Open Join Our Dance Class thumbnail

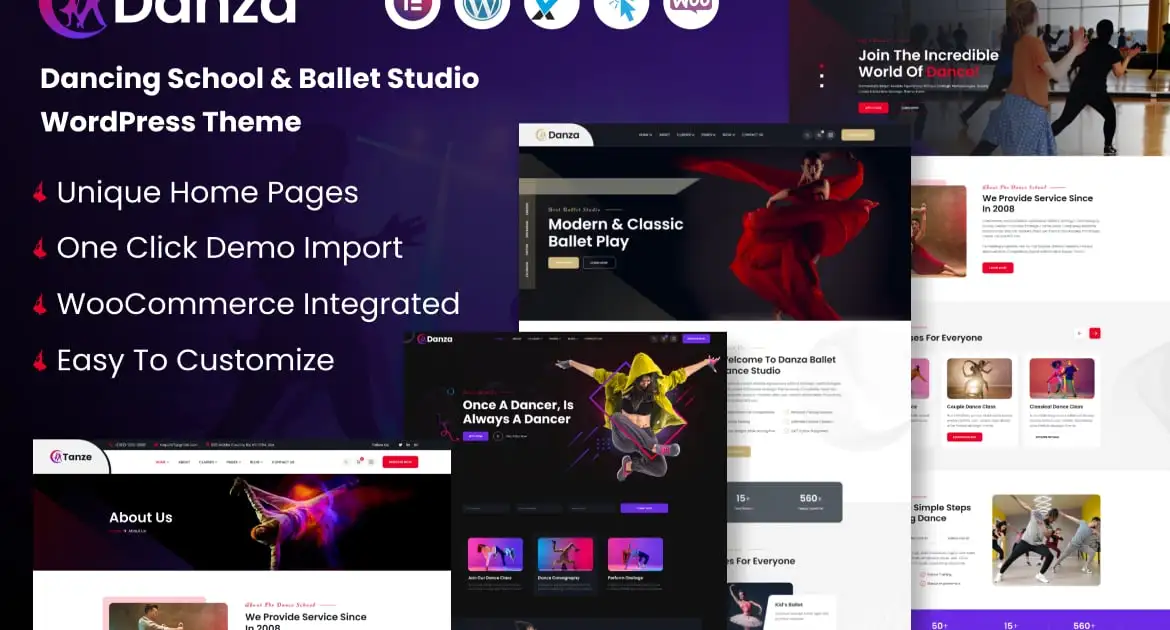495,555
